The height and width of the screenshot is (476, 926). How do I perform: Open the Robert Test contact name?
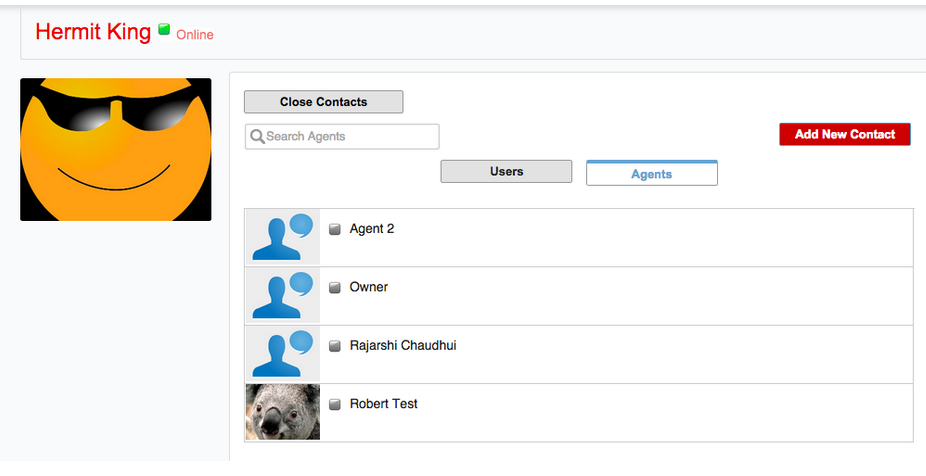tap(384, 404)
